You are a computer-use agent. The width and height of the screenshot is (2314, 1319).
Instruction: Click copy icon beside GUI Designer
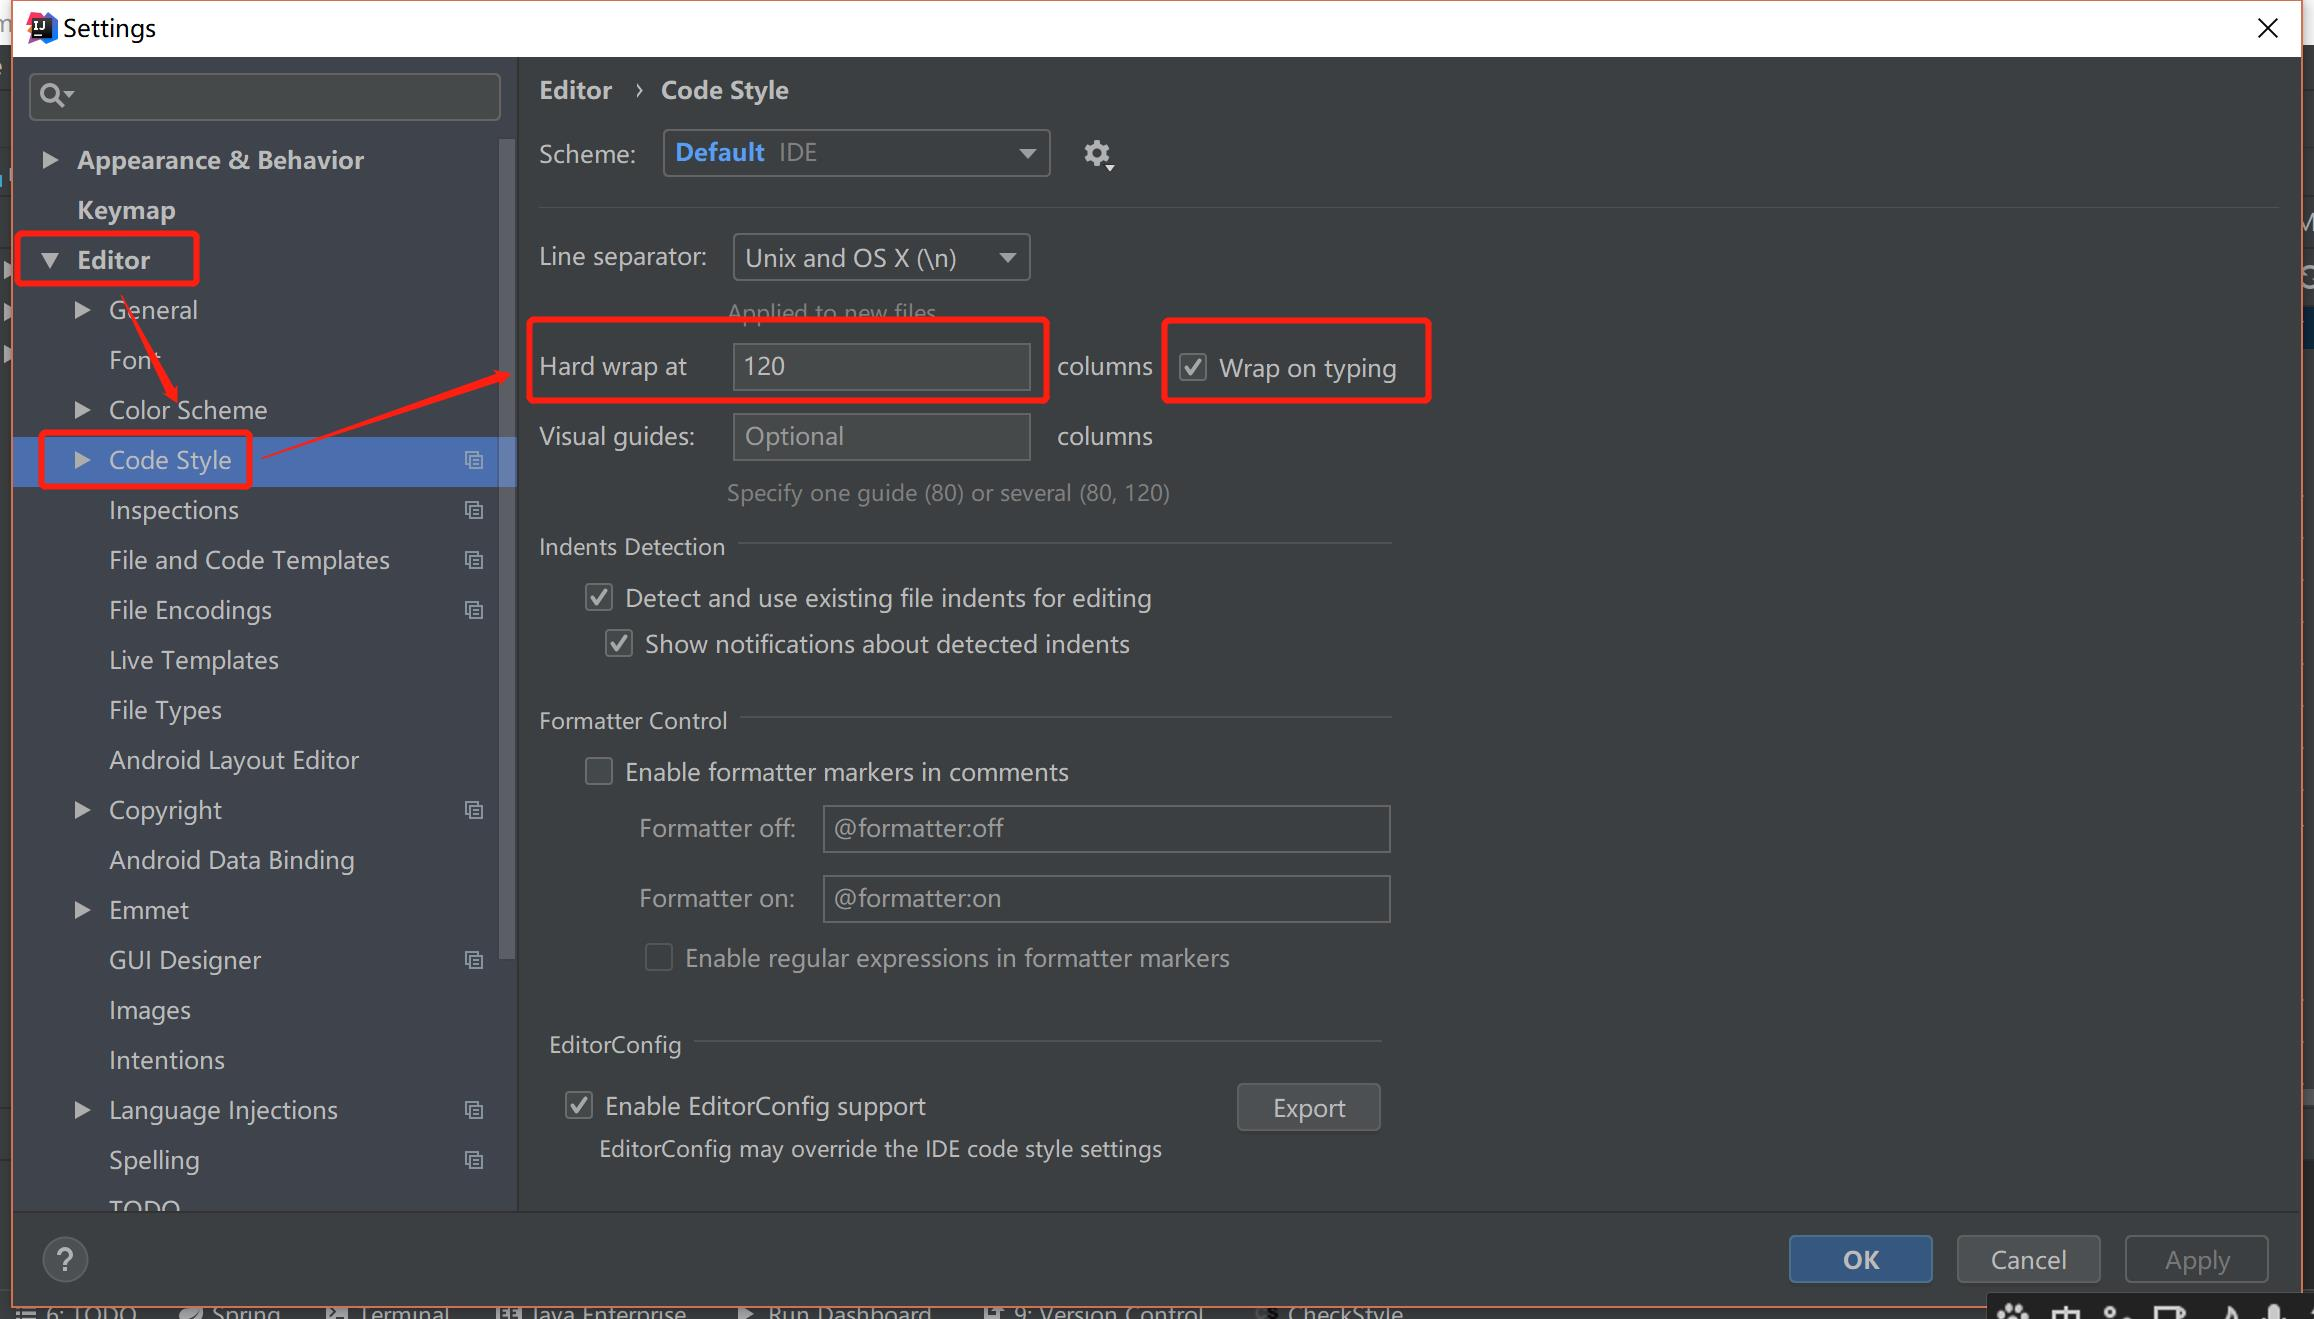[474, 960]
